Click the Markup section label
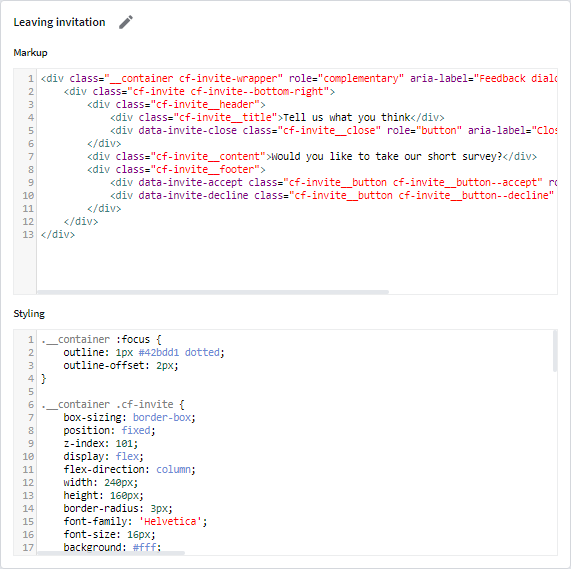This screenshot has width=571, height=569. 30,53
